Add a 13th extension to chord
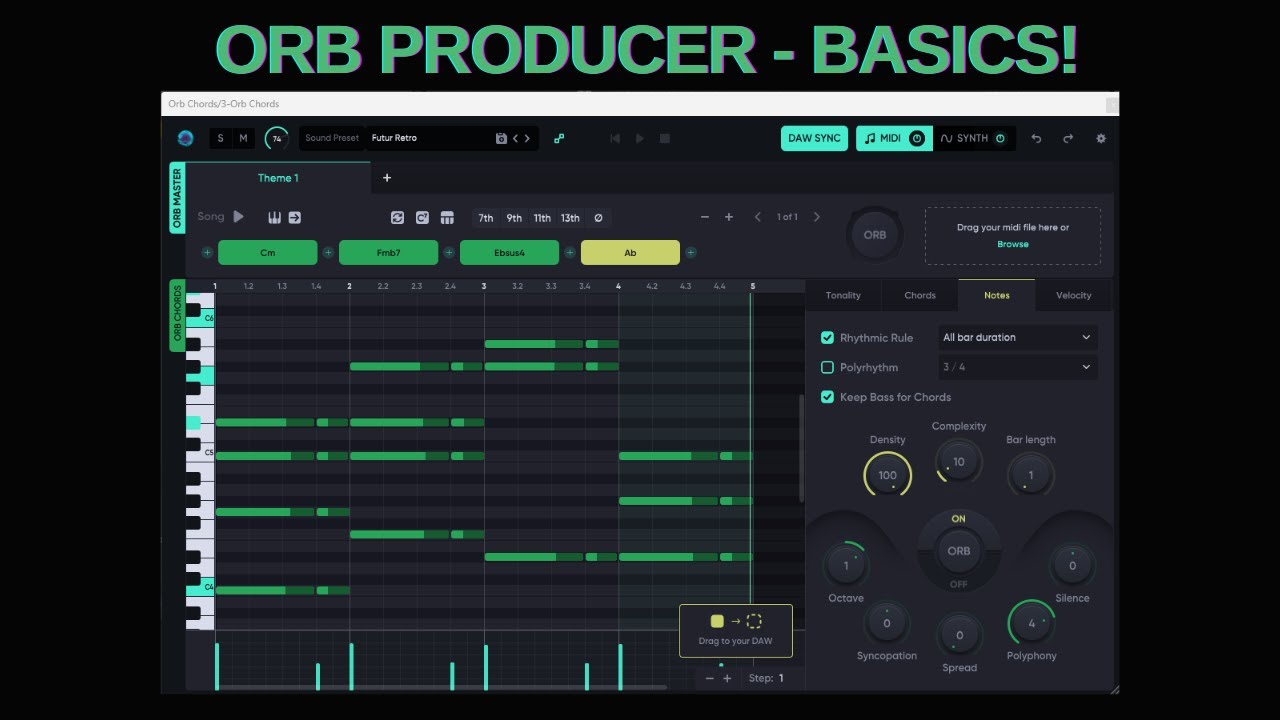 pos(570,217)
